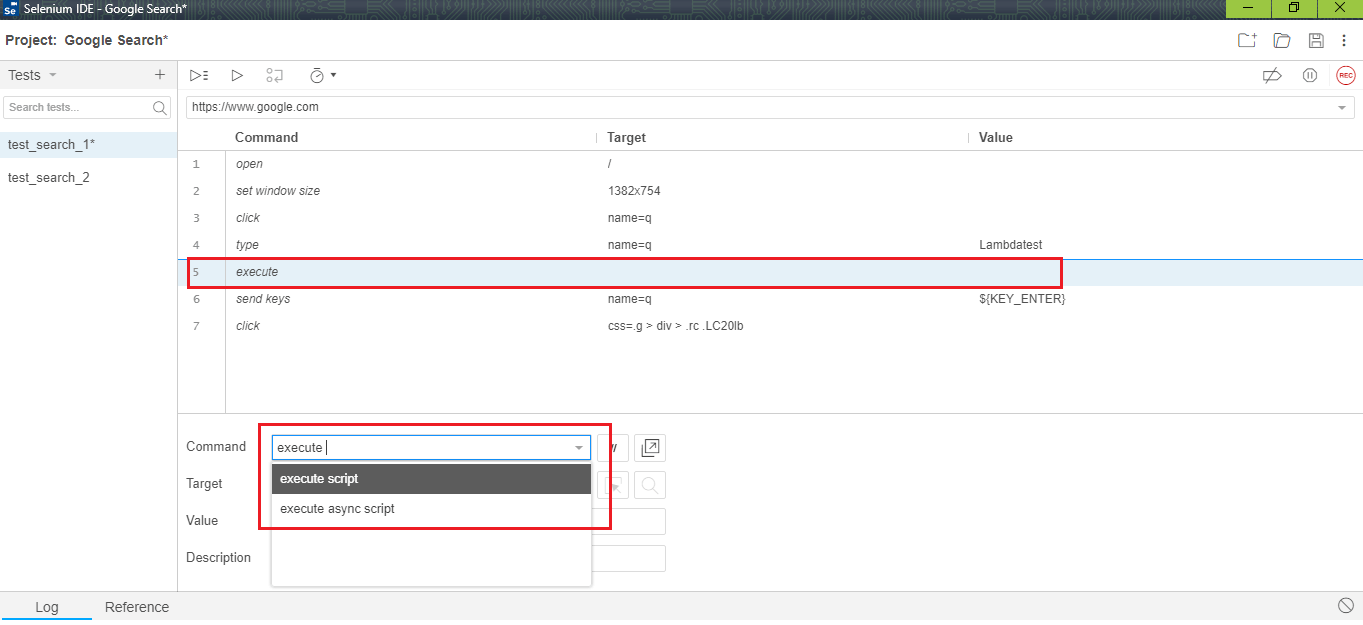The height and width of the screenshot is (625, 1363).
Task: Add a new test with plus icon
Action: coord(159,75)
